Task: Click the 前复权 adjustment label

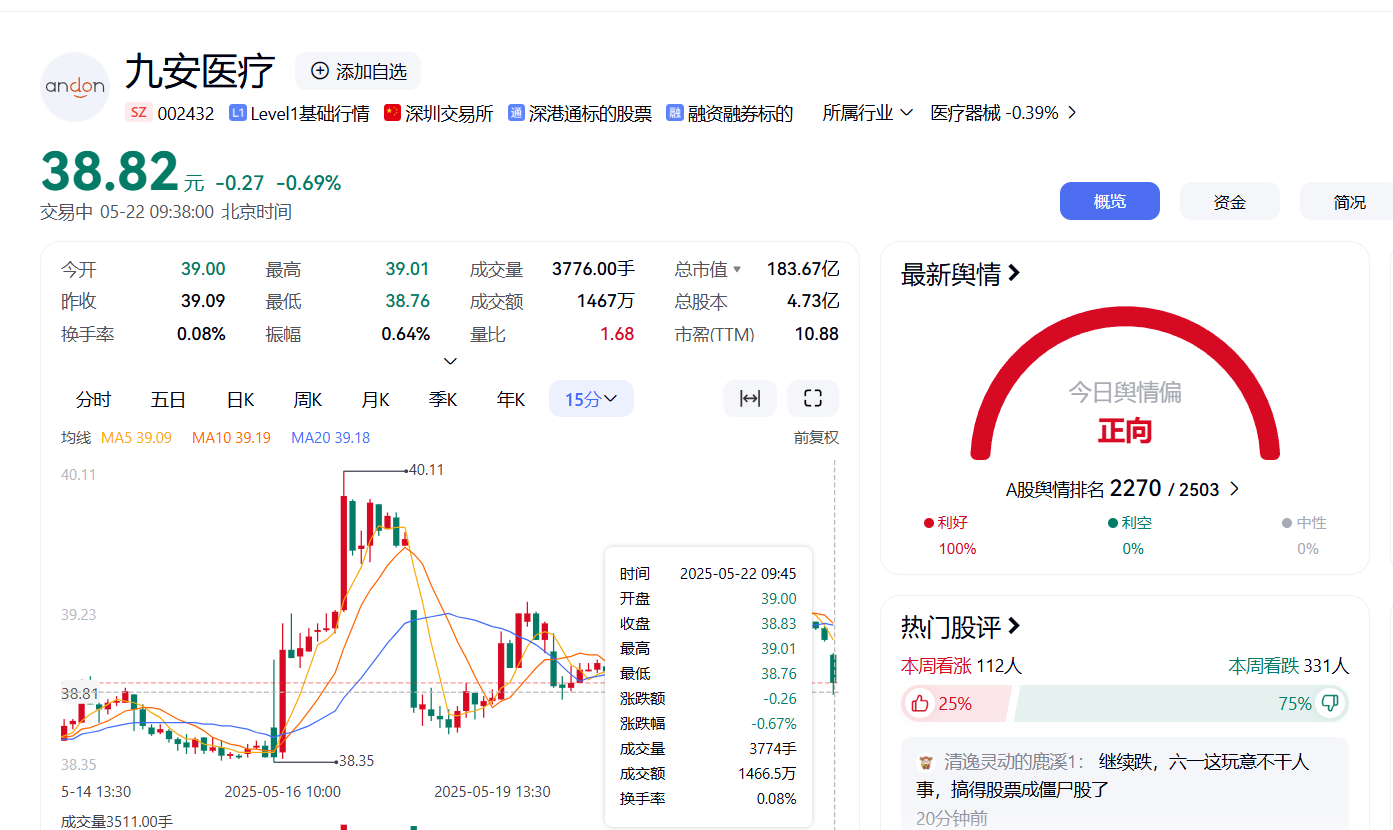Action: (x=816, y=437)
